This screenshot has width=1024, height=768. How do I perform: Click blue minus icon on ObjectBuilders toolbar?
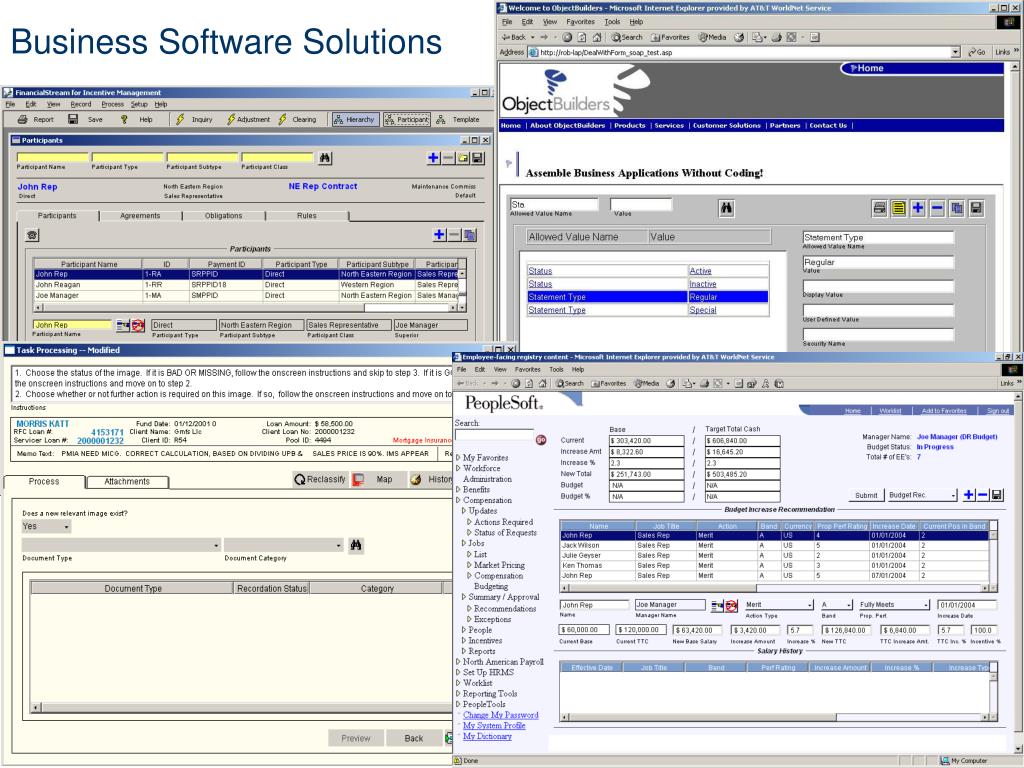tap(937, 208)
